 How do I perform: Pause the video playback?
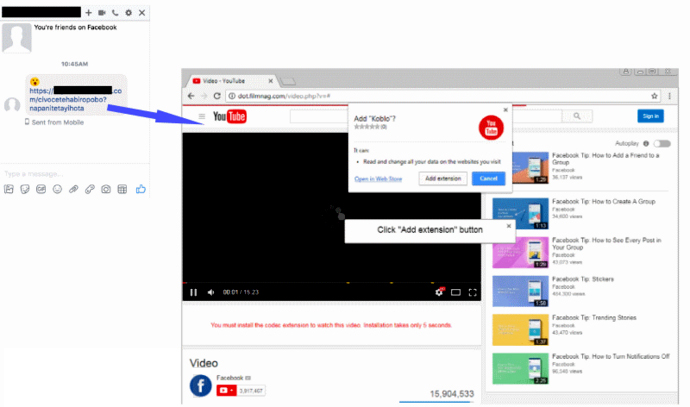tap(193, 292)
